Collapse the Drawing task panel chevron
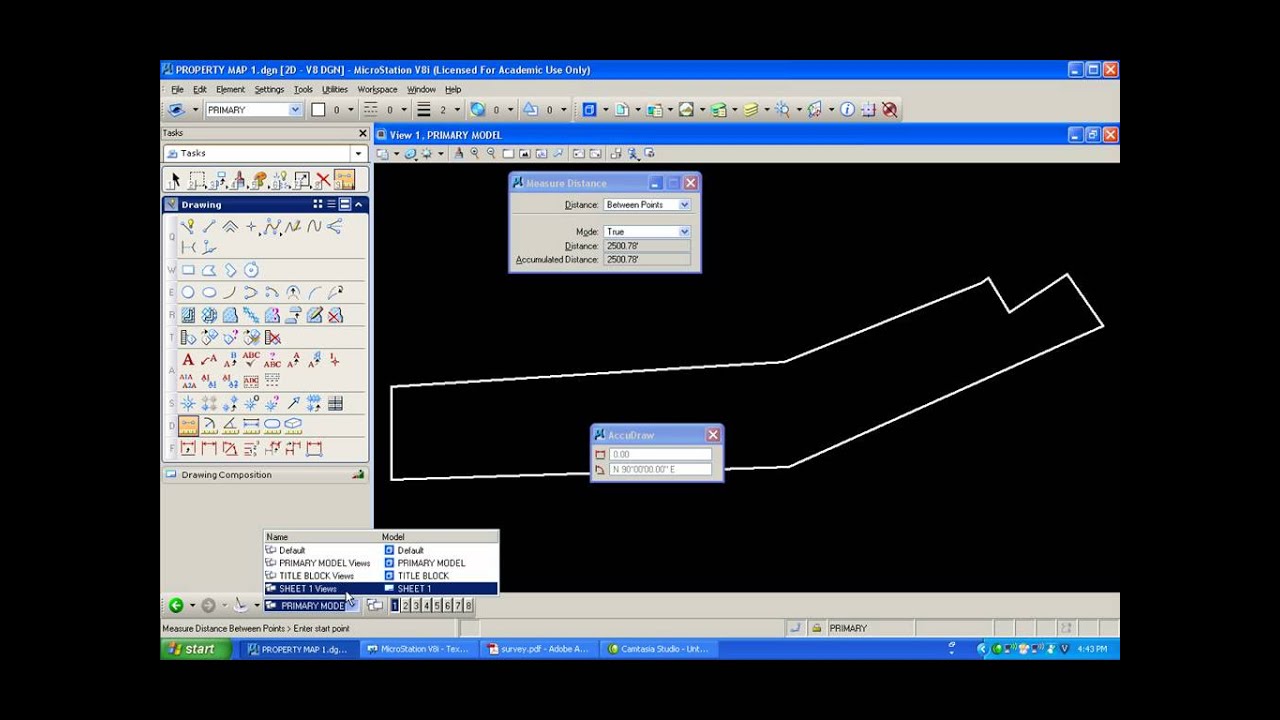The width and height of the screenshot is (1280, 720). point(358,204)
